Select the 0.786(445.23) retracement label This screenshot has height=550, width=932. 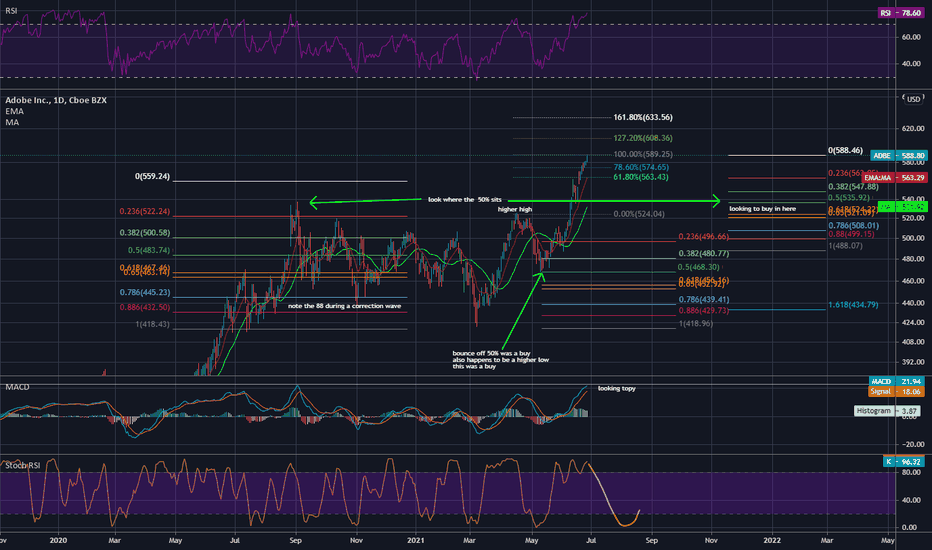tap(144, 293)
